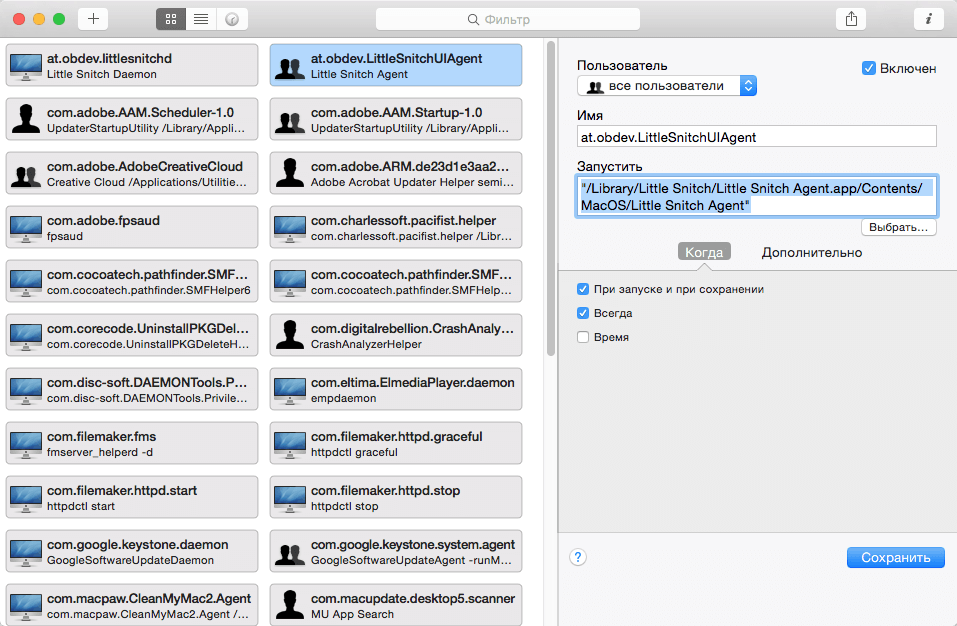The image size is (957, 626).
Task: Click the Запустить command text field
Action: tap(756, 196)
